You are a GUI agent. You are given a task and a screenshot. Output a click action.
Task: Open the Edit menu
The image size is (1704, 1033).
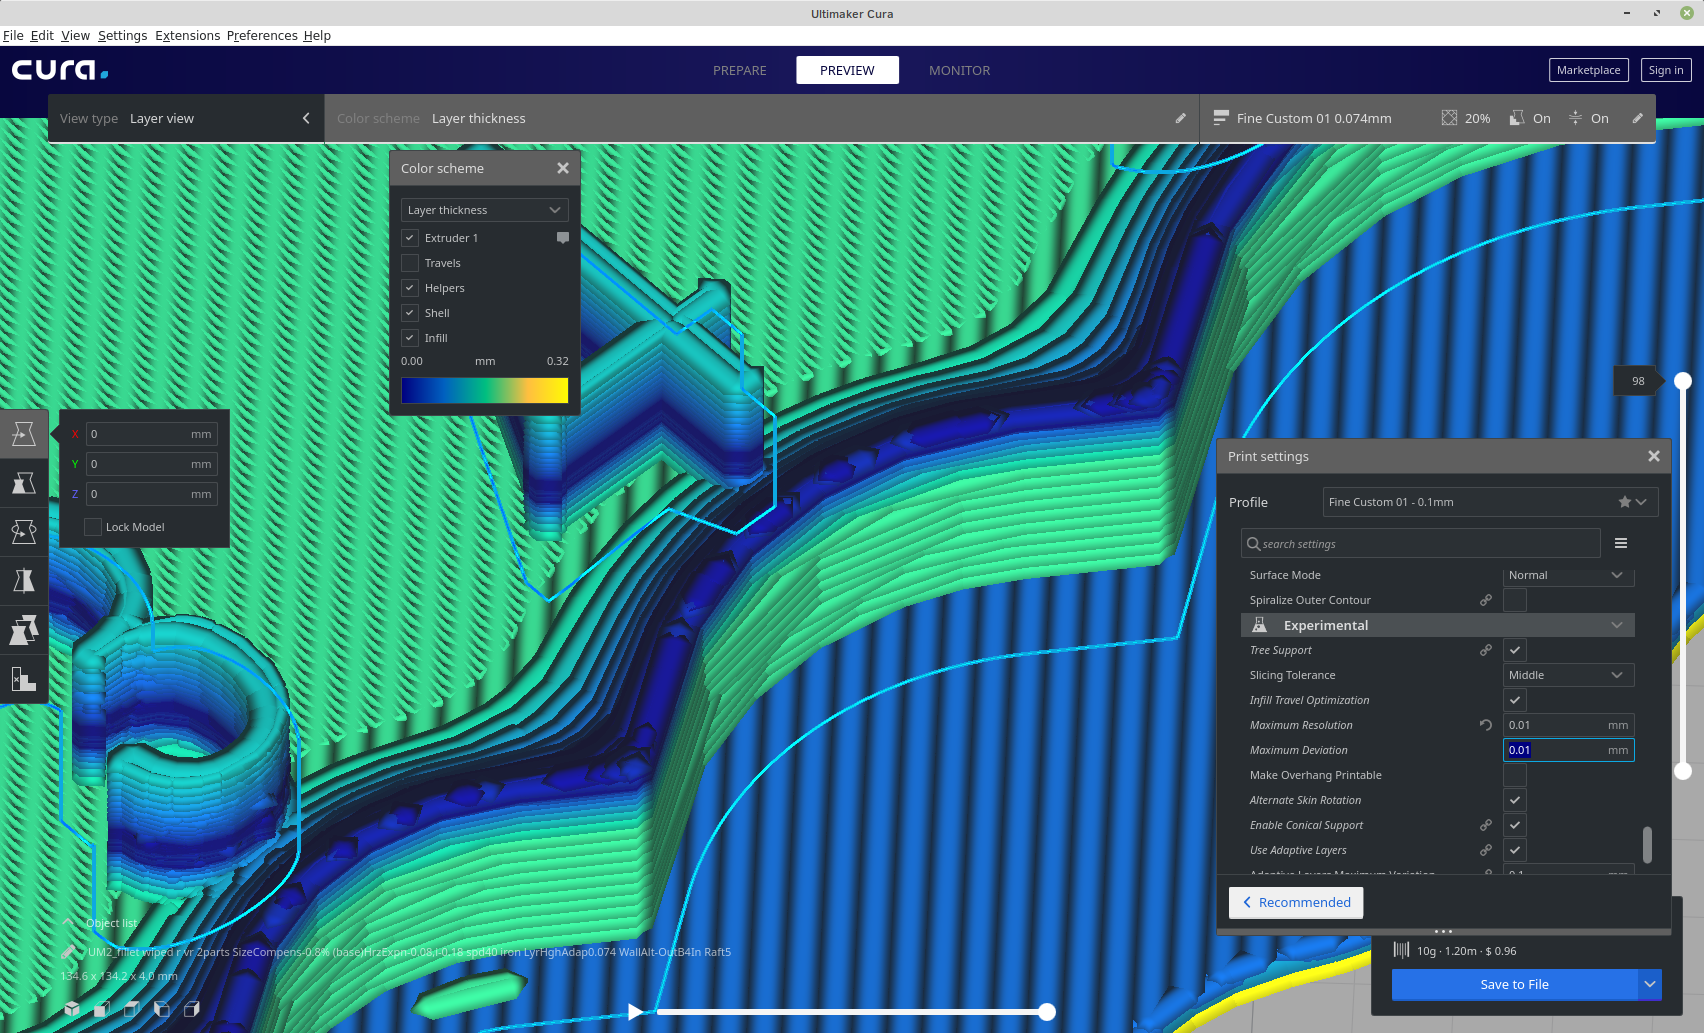coord(42,35)
